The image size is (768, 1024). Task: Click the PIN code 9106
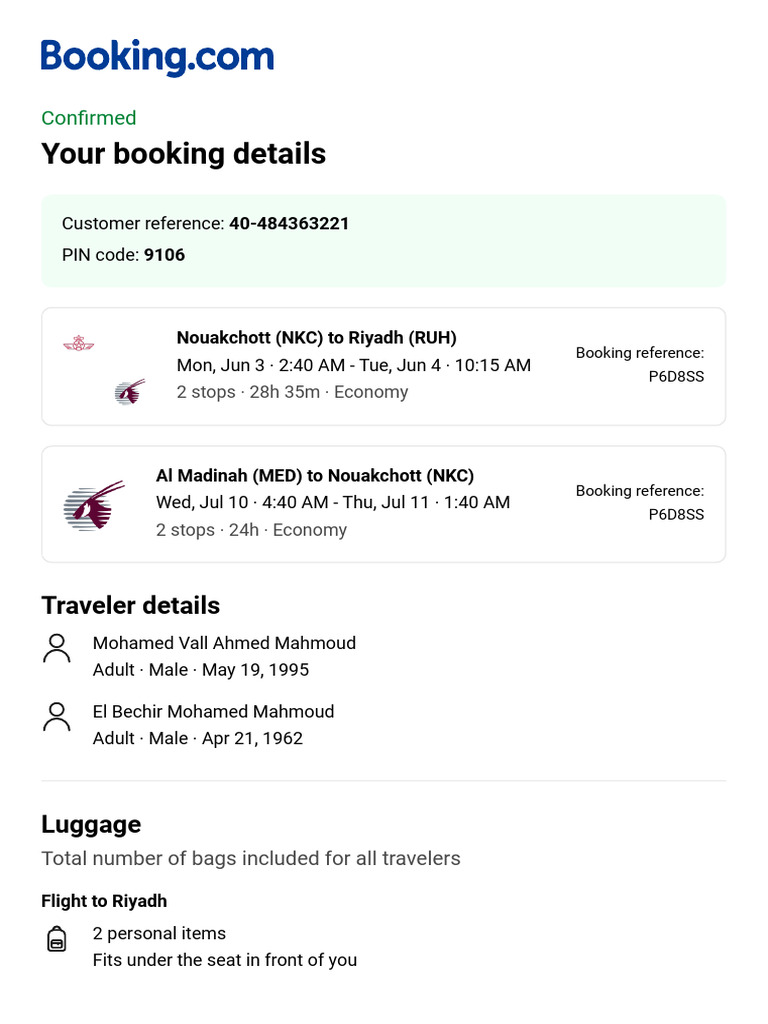click(165, 255)
